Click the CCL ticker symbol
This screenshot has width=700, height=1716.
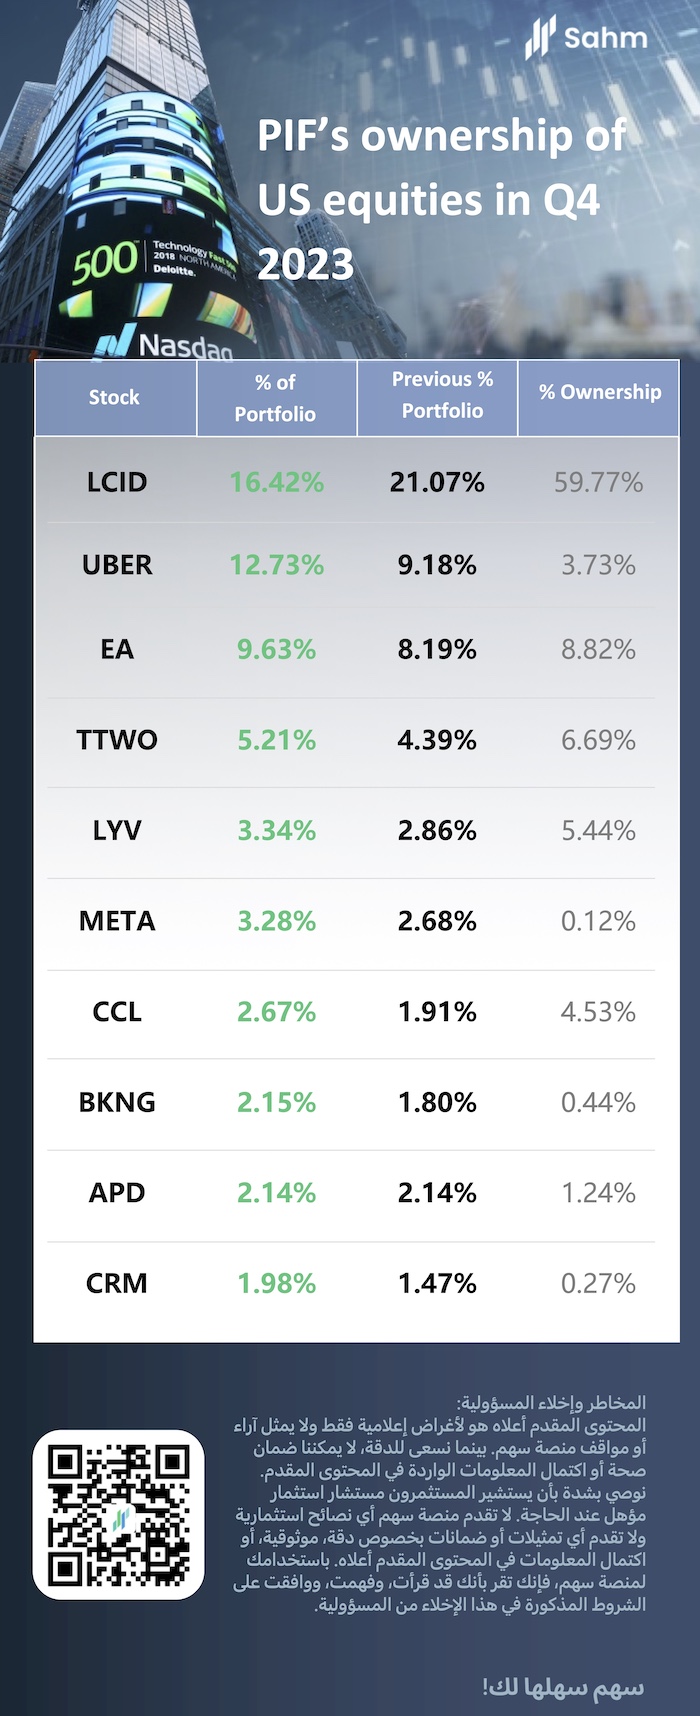(117, 1012)
